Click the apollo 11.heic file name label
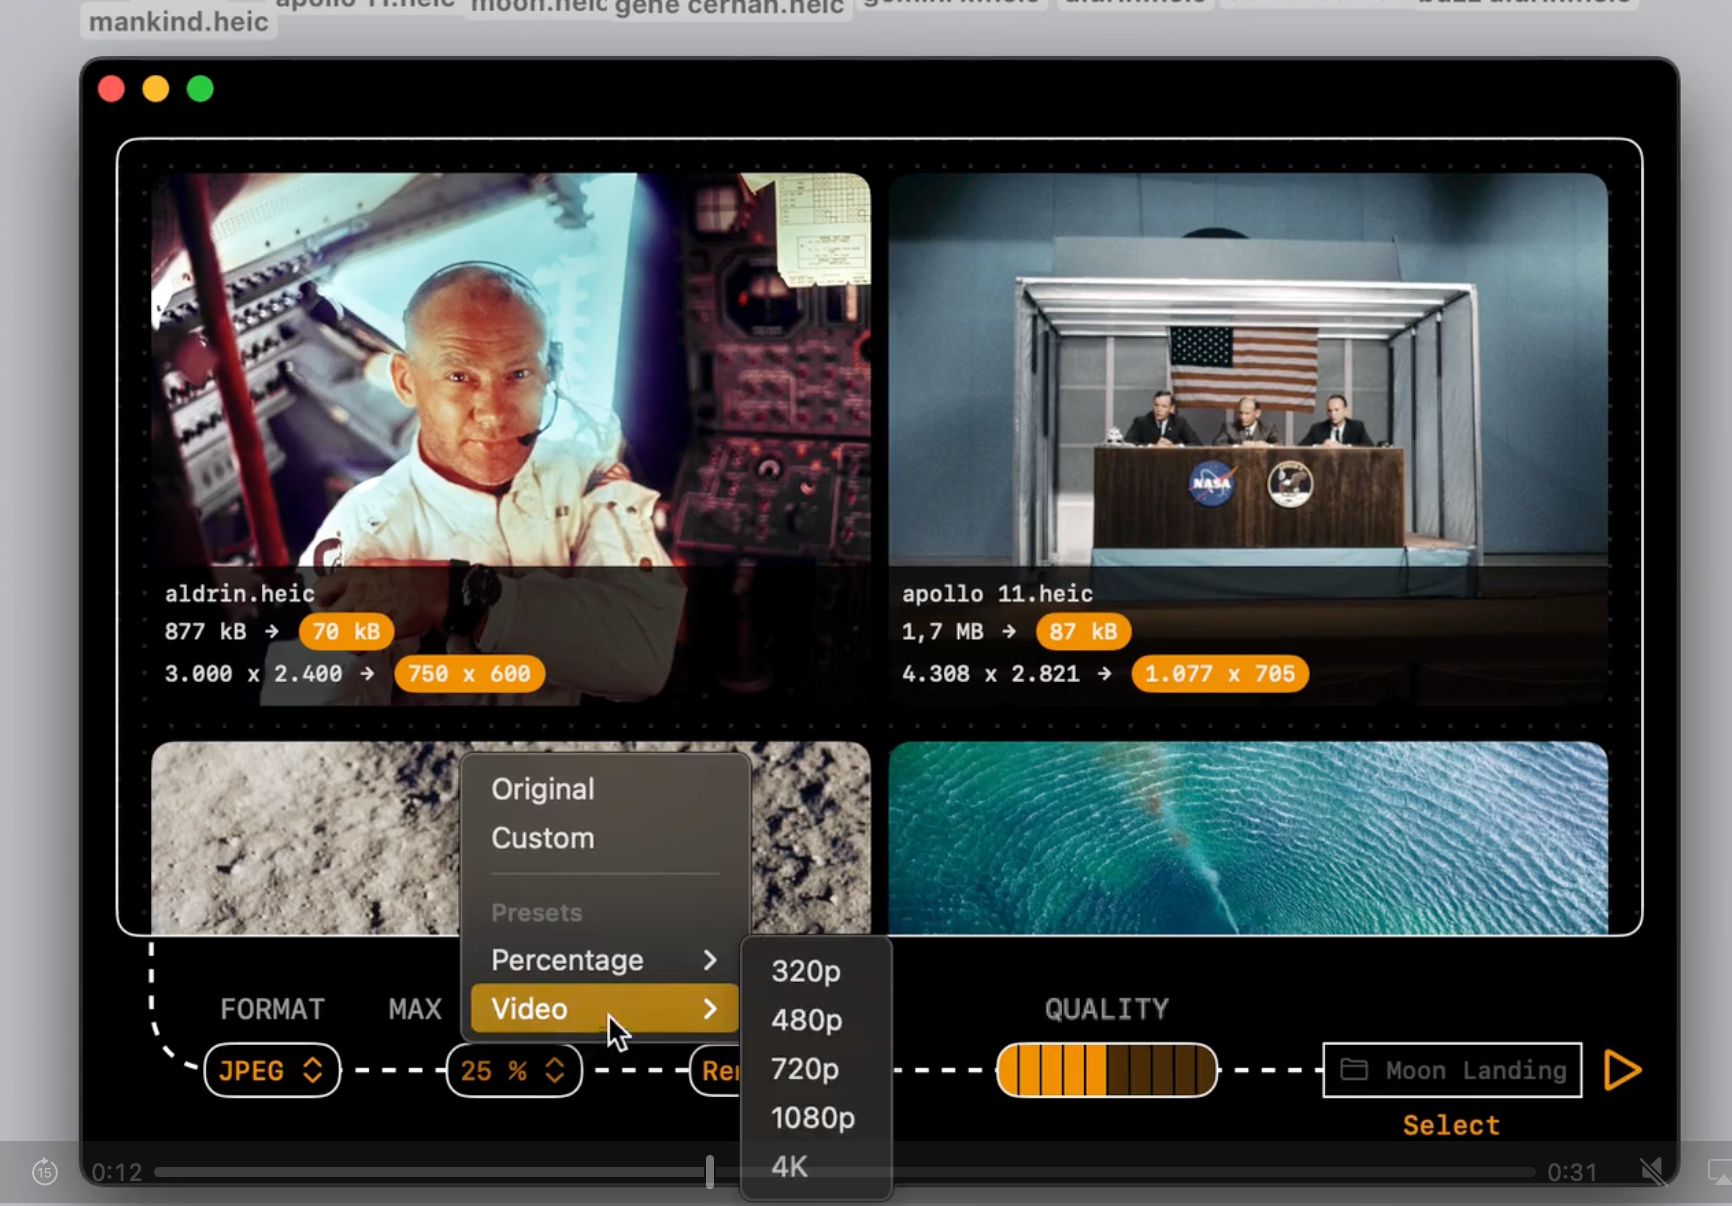The height and width of the screenshot is (1206, 1732). pos(997,594)
